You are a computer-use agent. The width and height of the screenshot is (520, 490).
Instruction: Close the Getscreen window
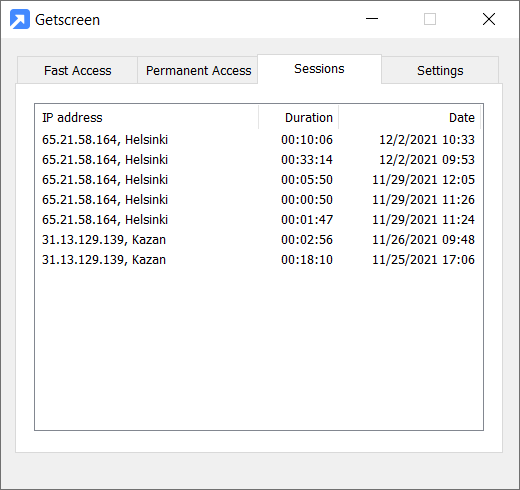(x=489, y=19)
